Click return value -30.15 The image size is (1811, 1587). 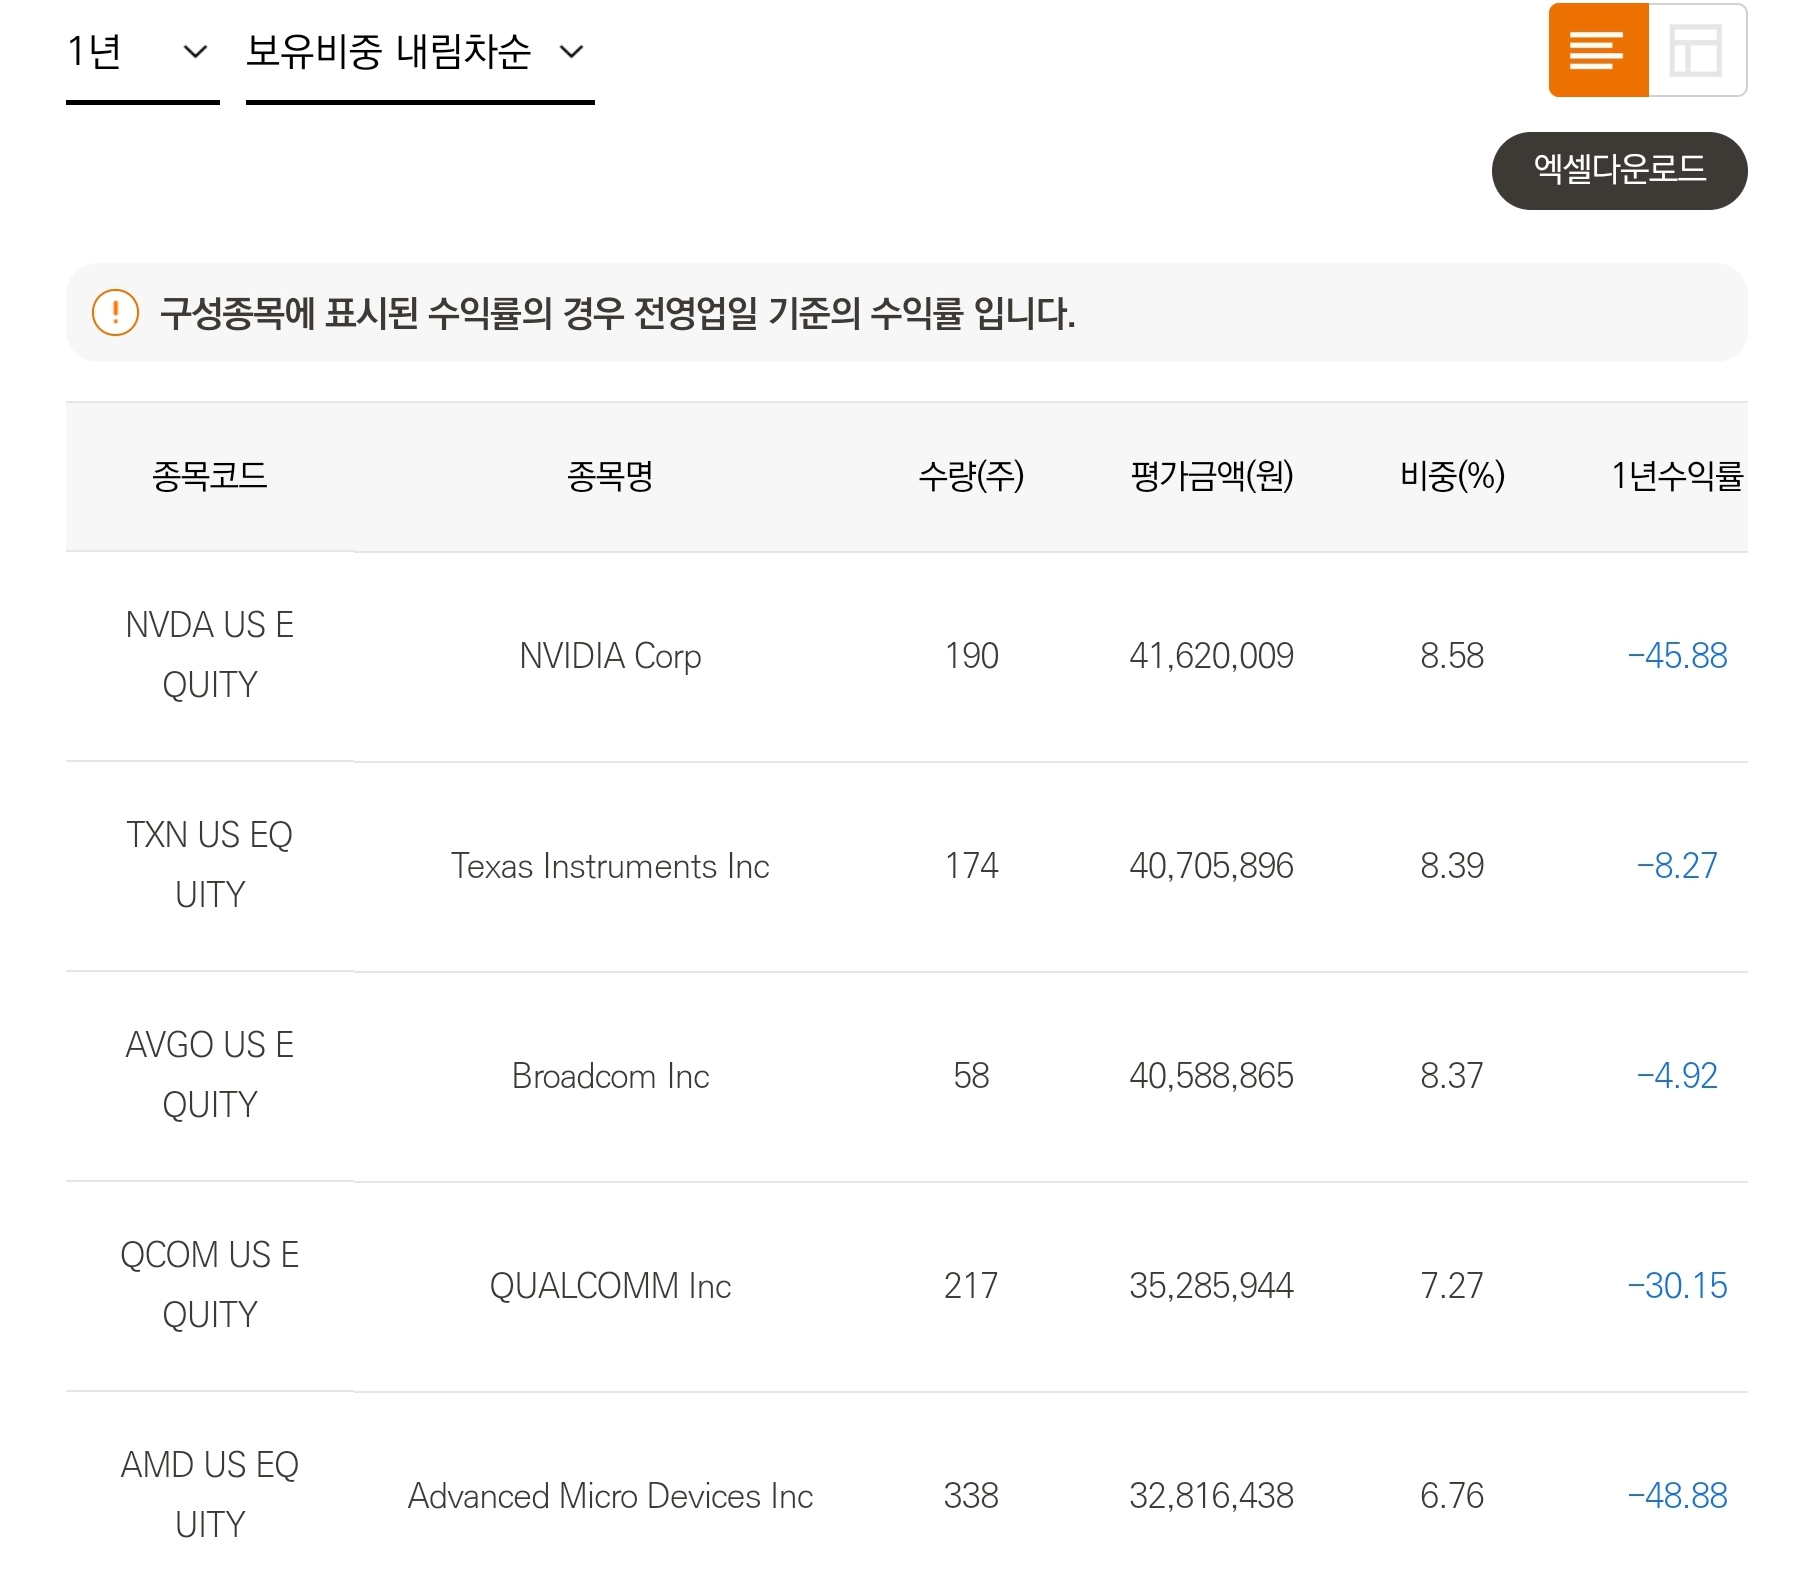[x=1677, y=1286]
